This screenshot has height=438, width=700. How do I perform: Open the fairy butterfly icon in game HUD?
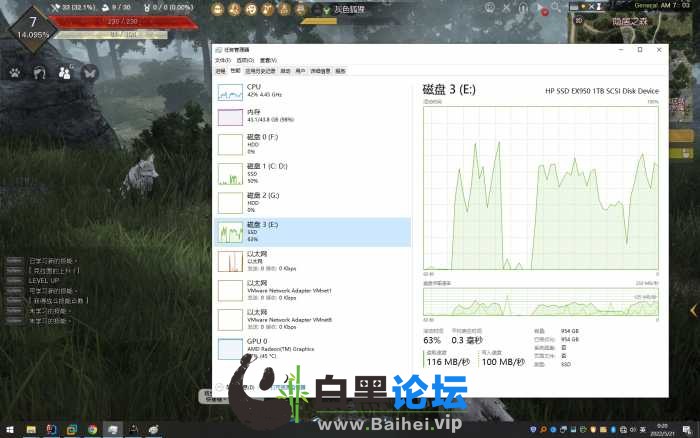(x=90, y=72)
